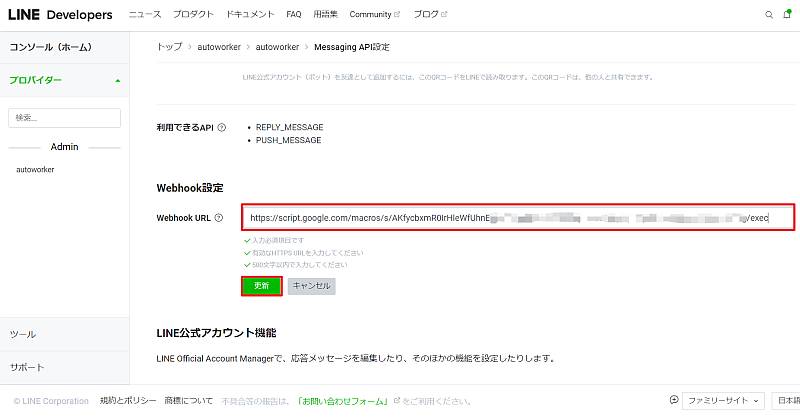Image resolution: width=800 pixels, height=417 pixels.
Task: Click the green 更新 button
Action: click(262, 286)
